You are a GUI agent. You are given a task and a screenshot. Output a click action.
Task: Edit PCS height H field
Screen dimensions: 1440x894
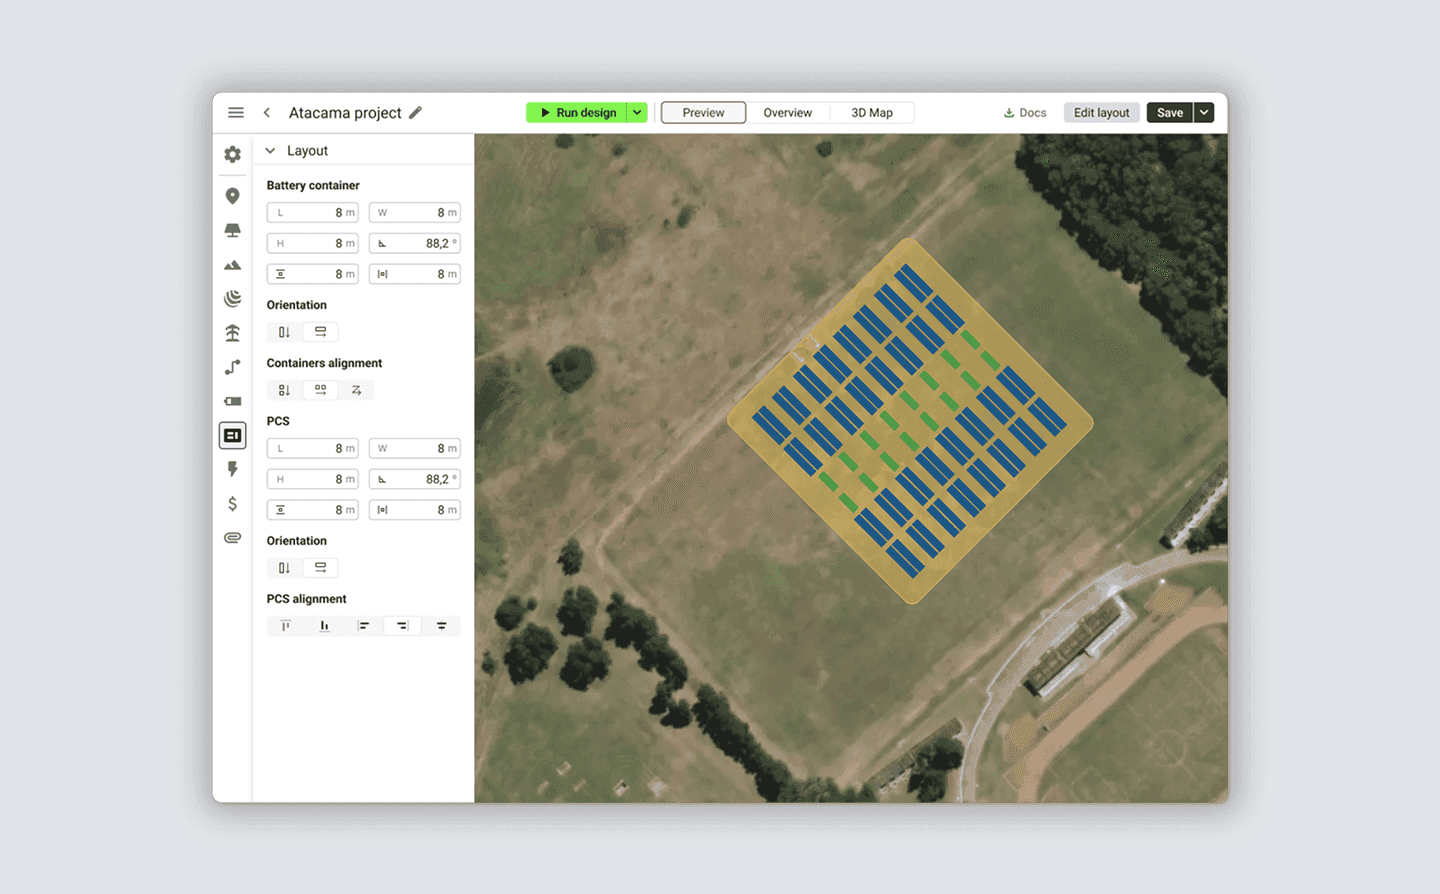coord(312,479)
